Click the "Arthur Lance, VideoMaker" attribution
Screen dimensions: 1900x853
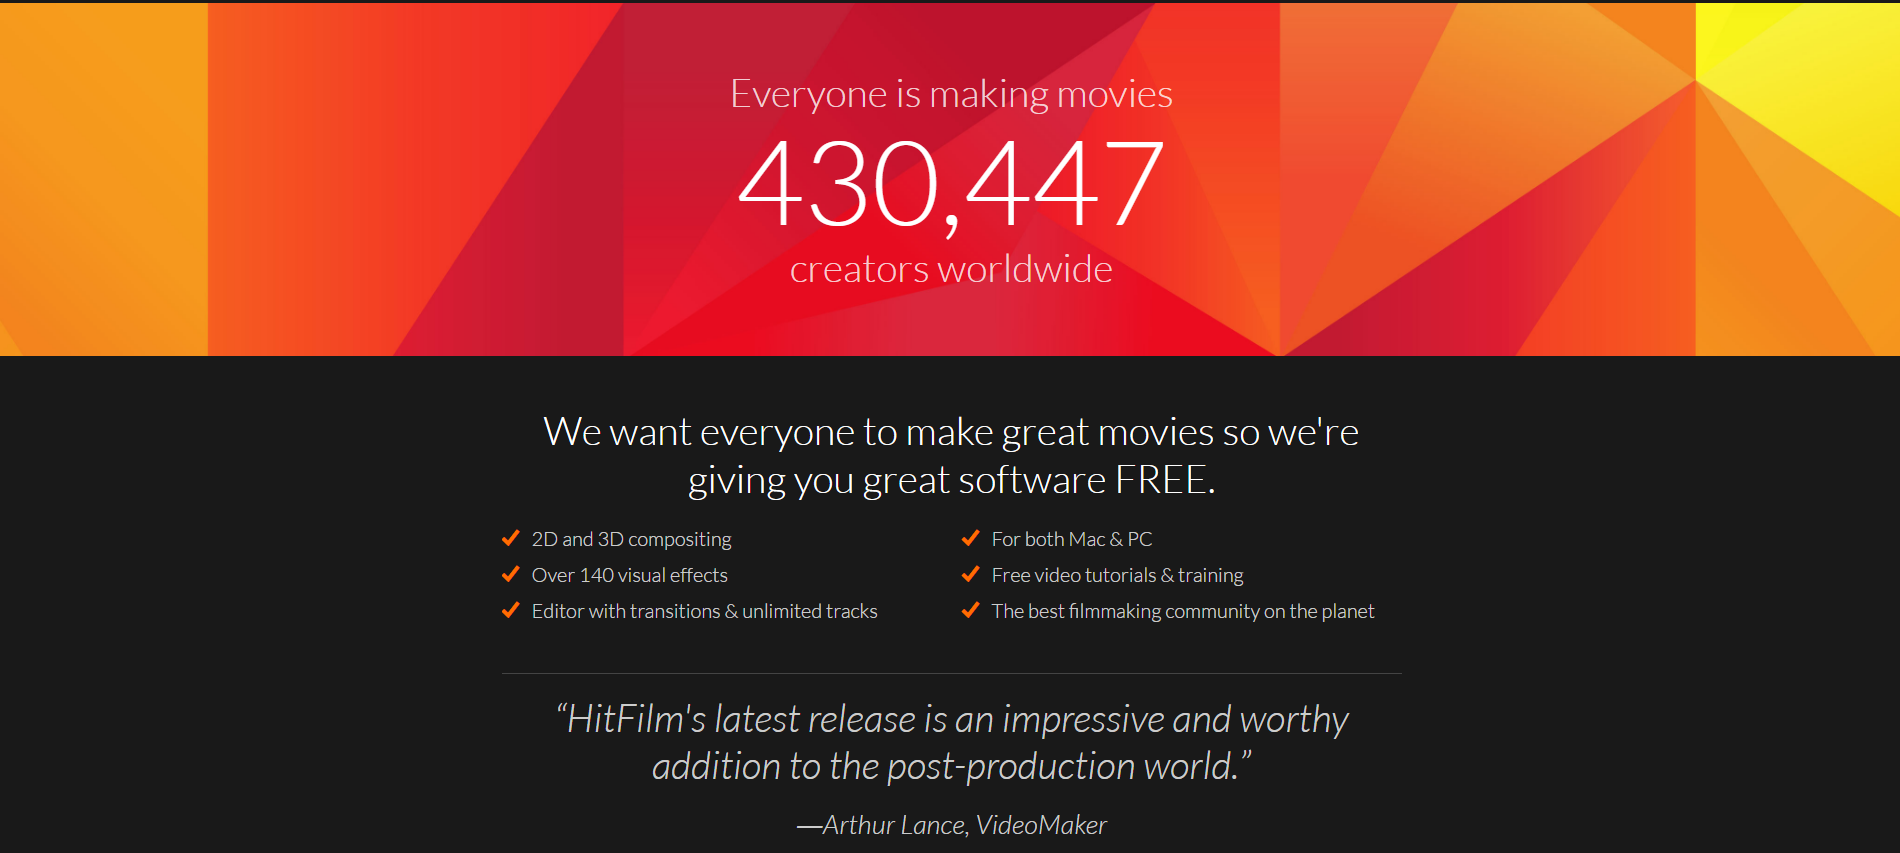pyautogui.click(x=951, y=825)
